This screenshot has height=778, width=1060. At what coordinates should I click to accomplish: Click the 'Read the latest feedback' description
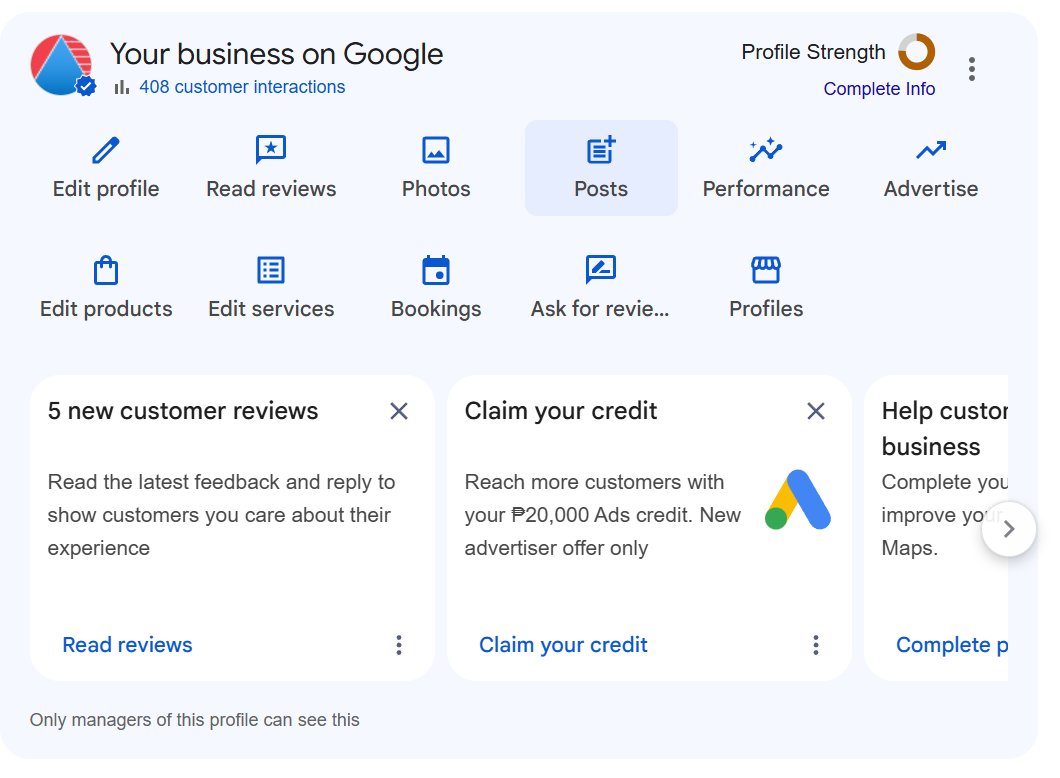coord(221,515)
